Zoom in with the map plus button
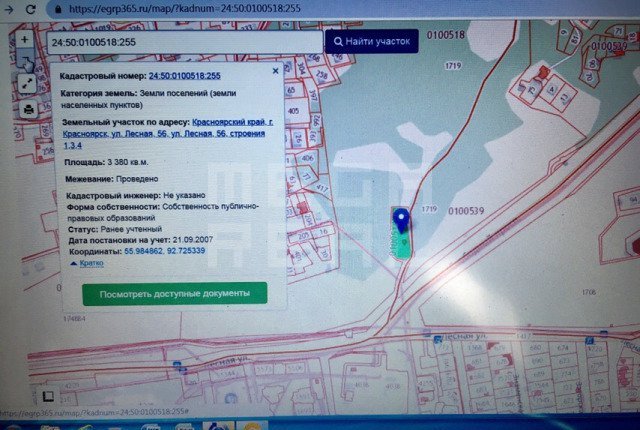This screenshot has width=640, height=430. tap(24, 39)
